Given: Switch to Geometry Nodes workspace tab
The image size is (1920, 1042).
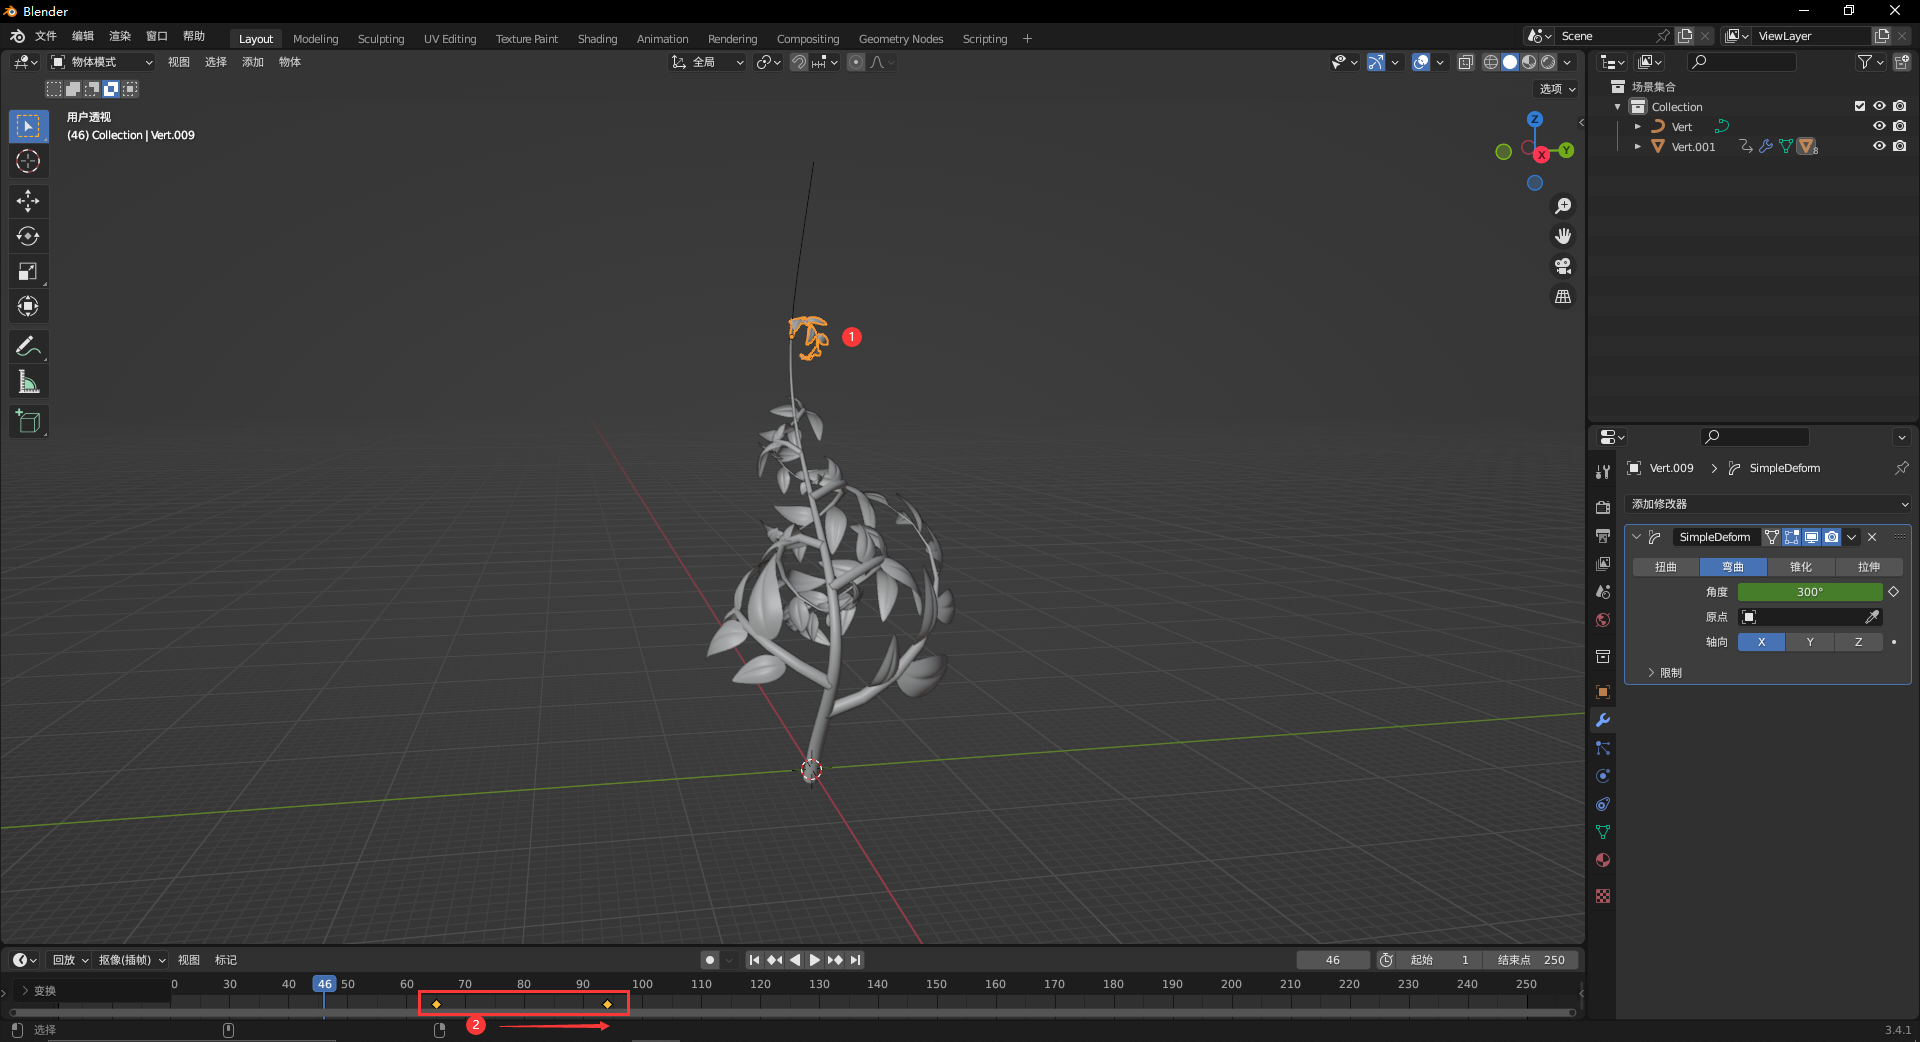Looking at the screenshot, I should tap(901, 39).
